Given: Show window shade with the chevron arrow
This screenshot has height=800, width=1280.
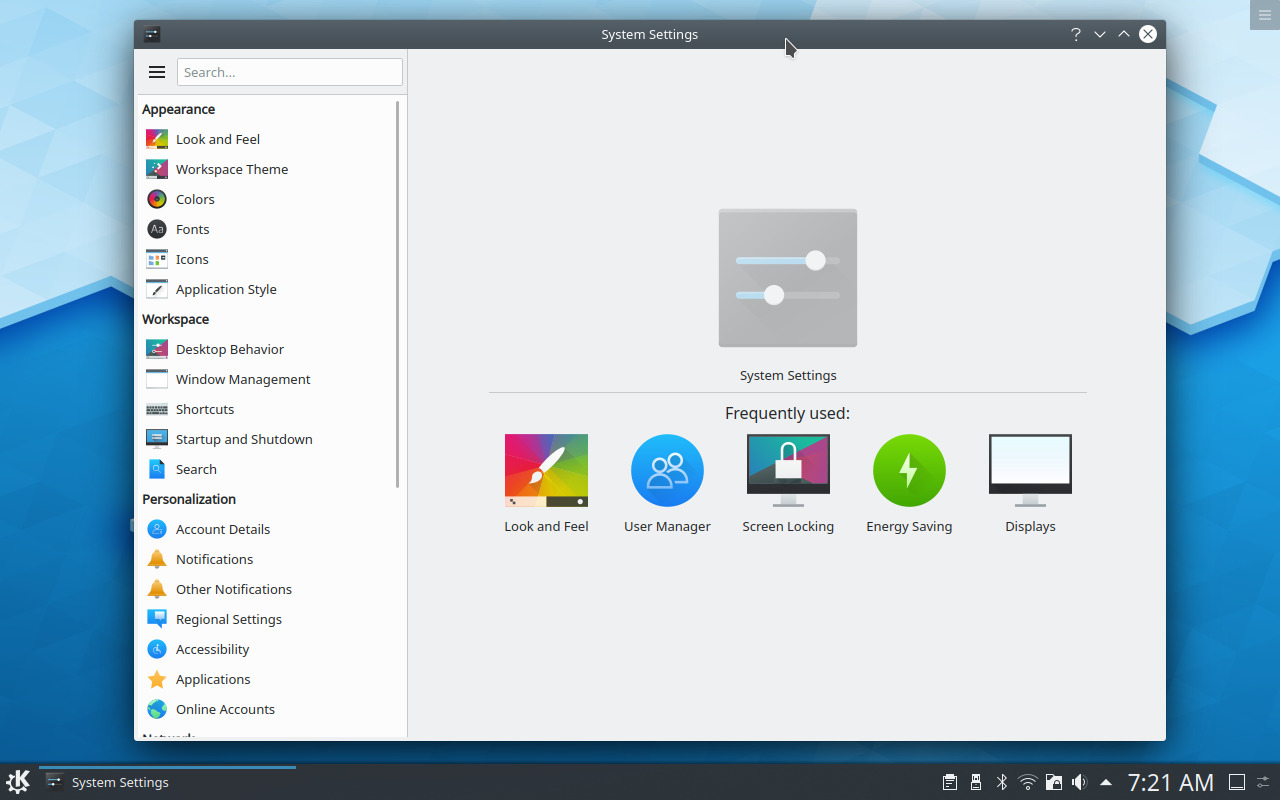Looking at the screenshot, I should click(x=1123, y=33).
